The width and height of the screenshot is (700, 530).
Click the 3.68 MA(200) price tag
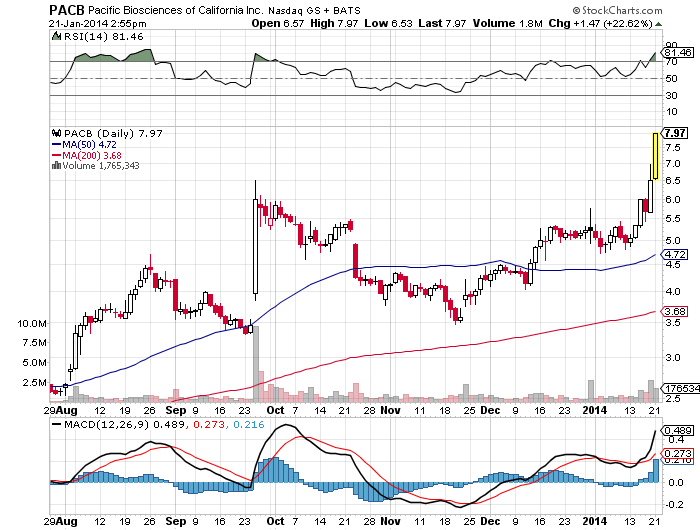point(675,311)
